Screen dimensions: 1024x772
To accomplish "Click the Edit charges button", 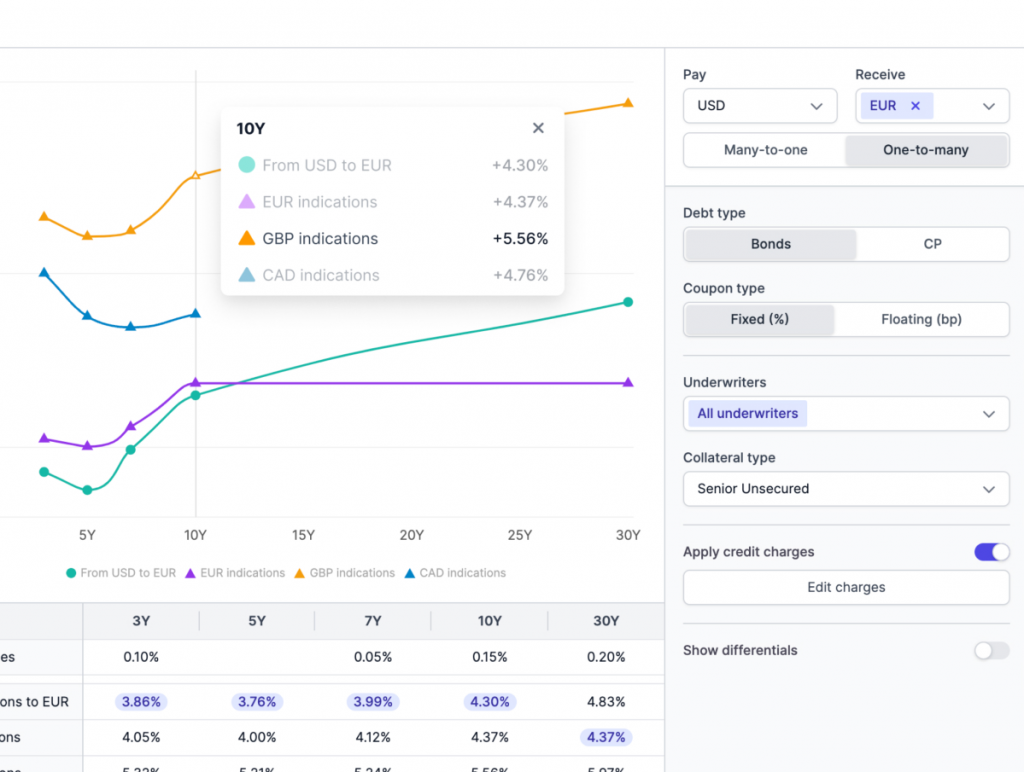I will click(846, 587).
